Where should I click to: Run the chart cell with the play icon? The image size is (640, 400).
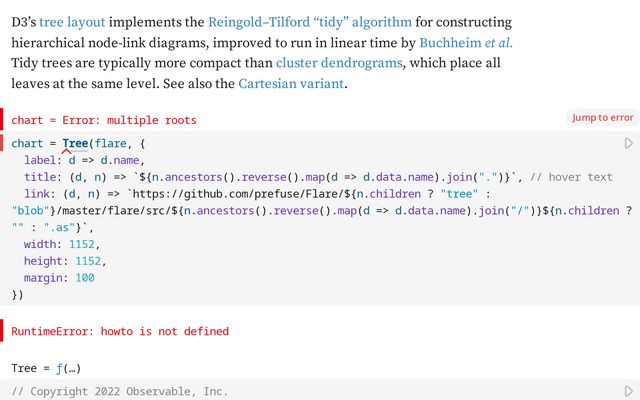pos(629,144)
